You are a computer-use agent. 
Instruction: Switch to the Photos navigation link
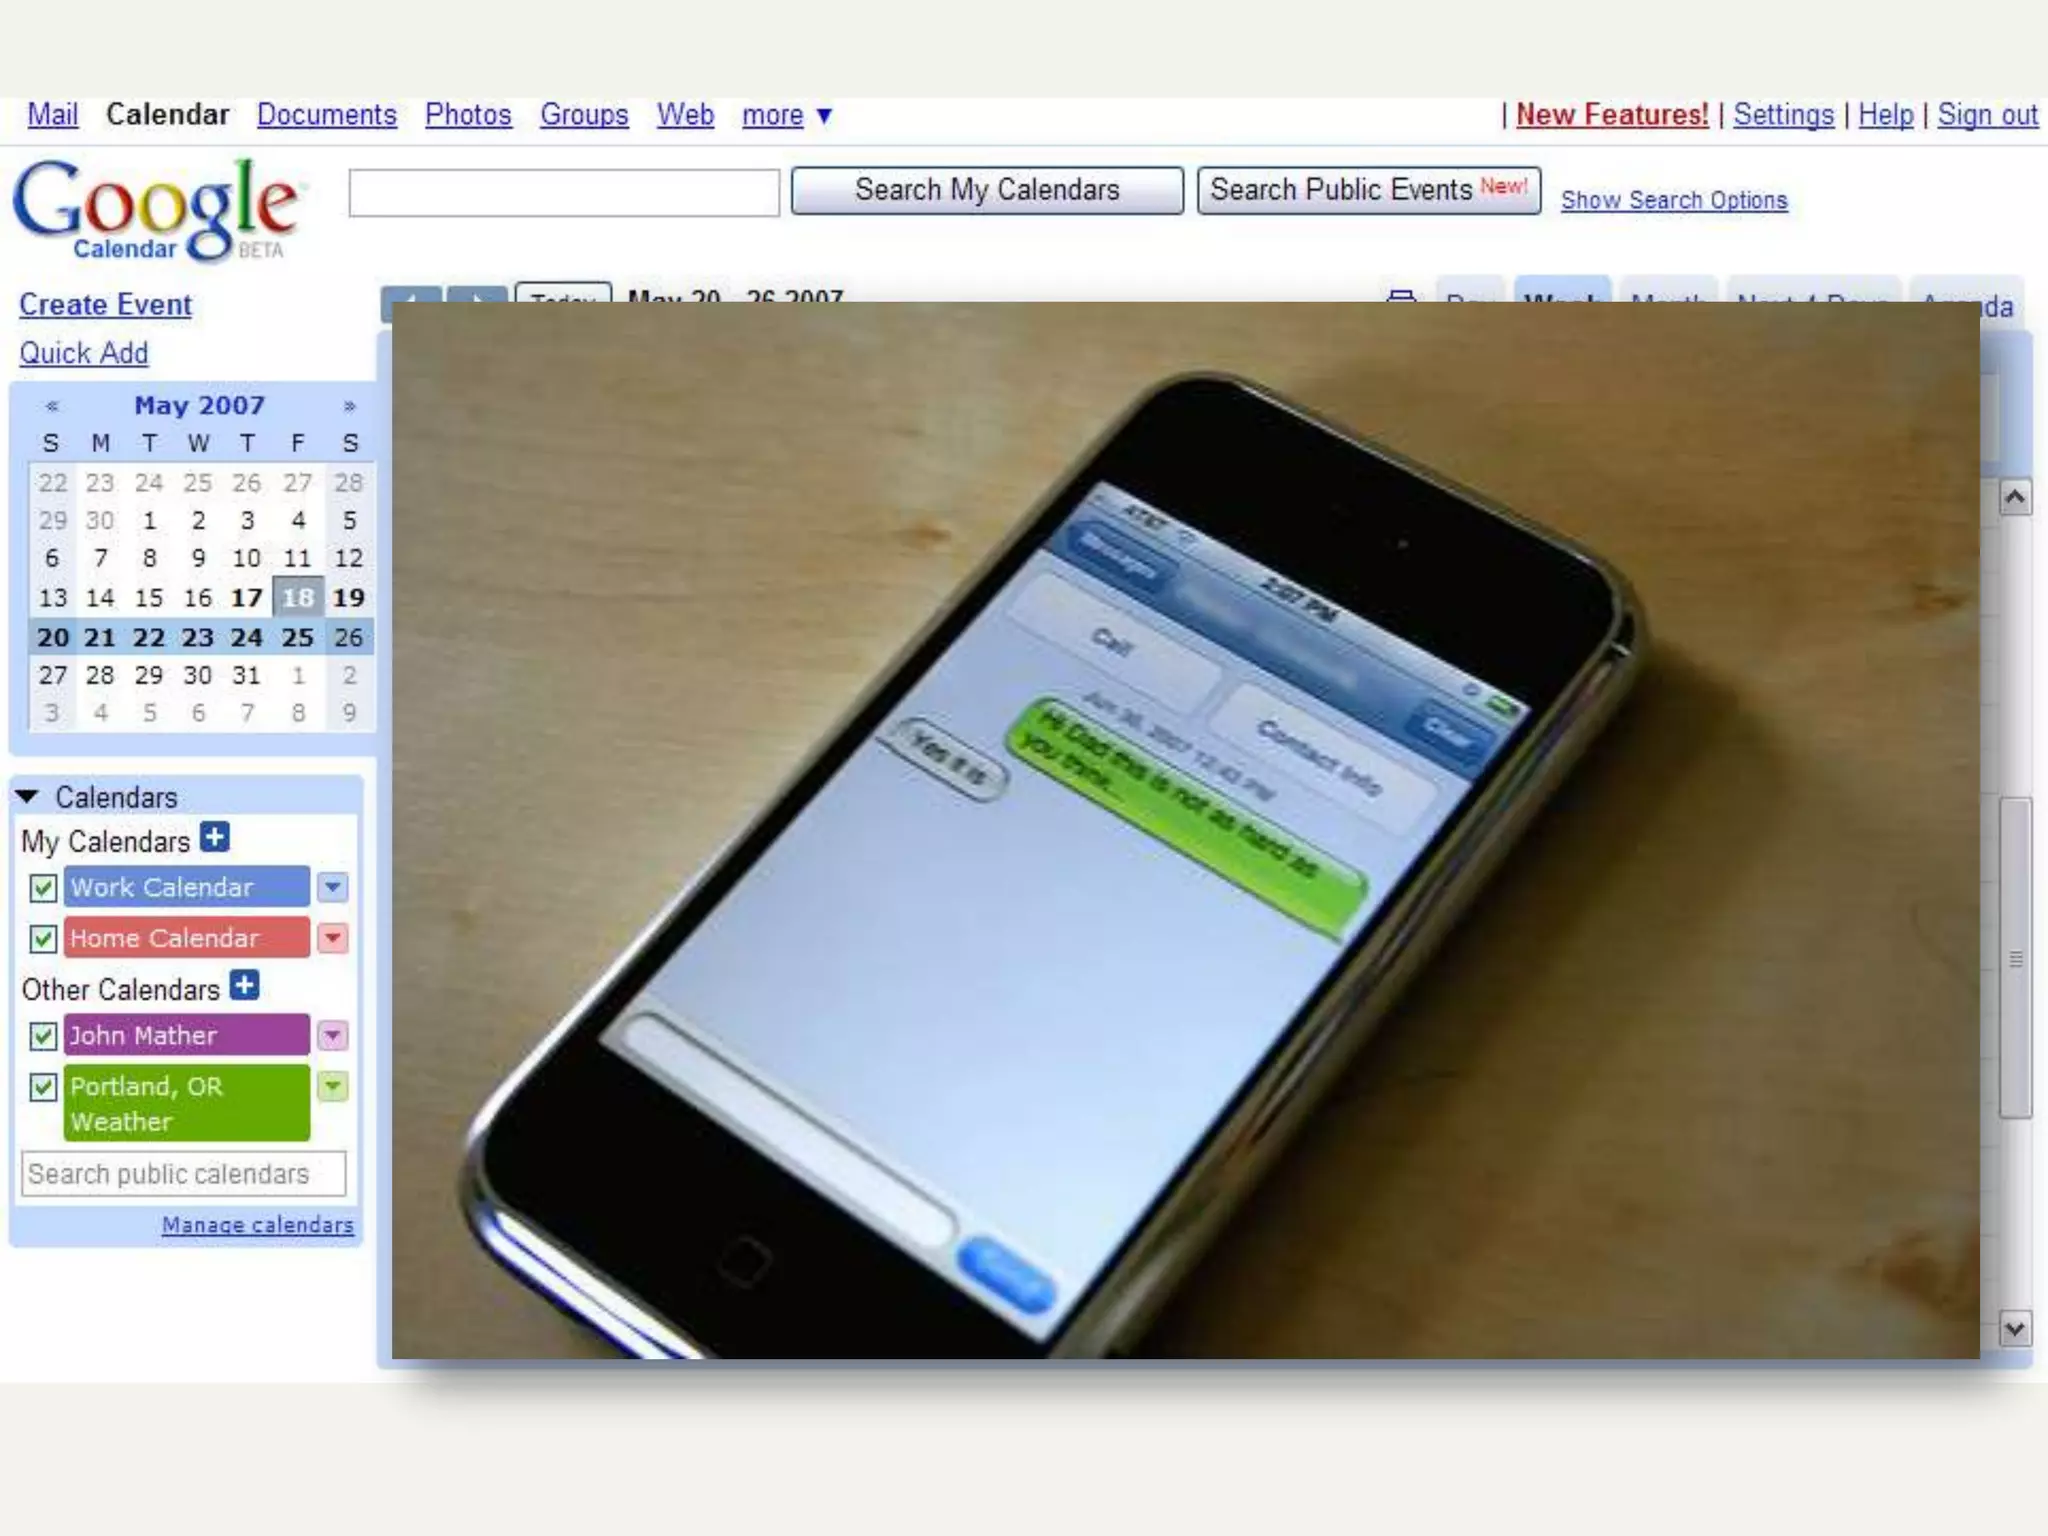pyautogui.click(x=468, y=115)
